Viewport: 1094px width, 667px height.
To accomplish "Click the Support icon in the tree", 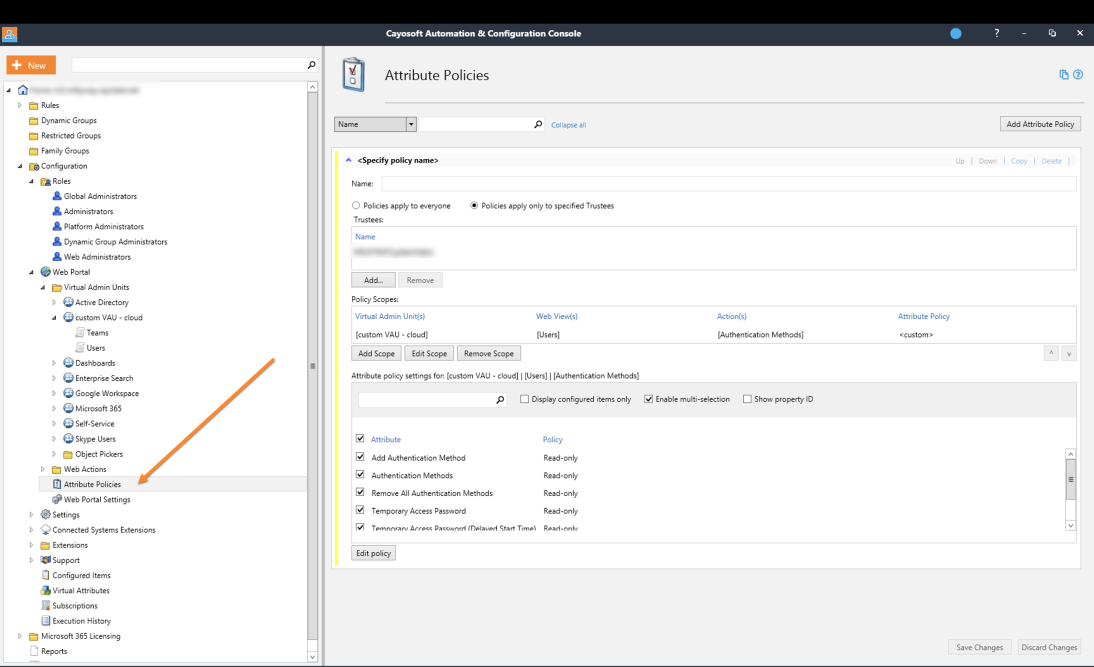I will [x=45, y=560].
